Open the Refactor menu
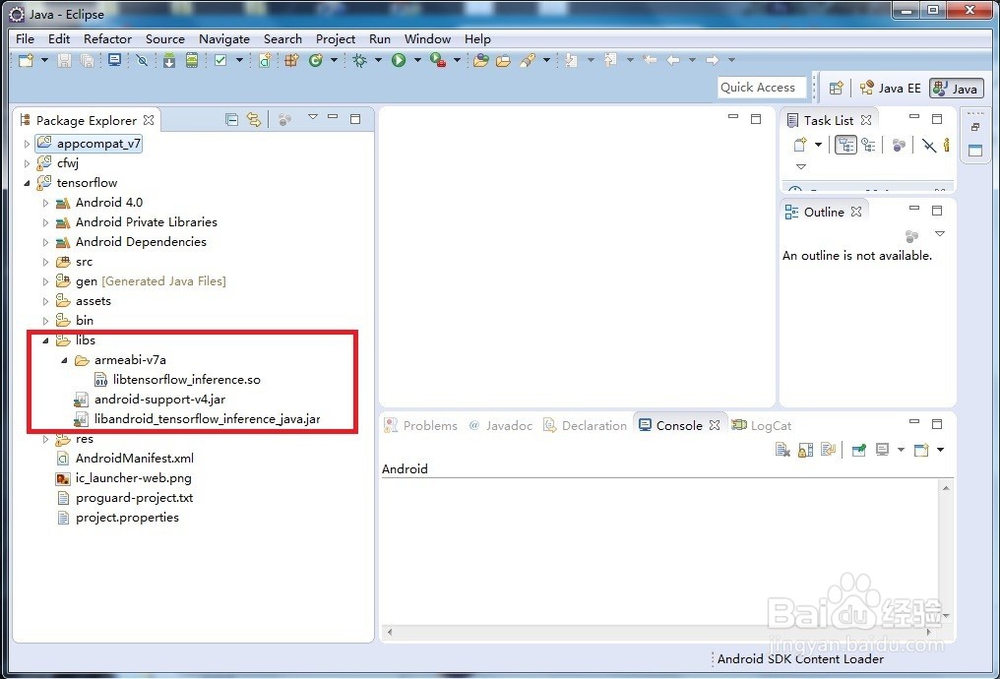 (107, 39)
